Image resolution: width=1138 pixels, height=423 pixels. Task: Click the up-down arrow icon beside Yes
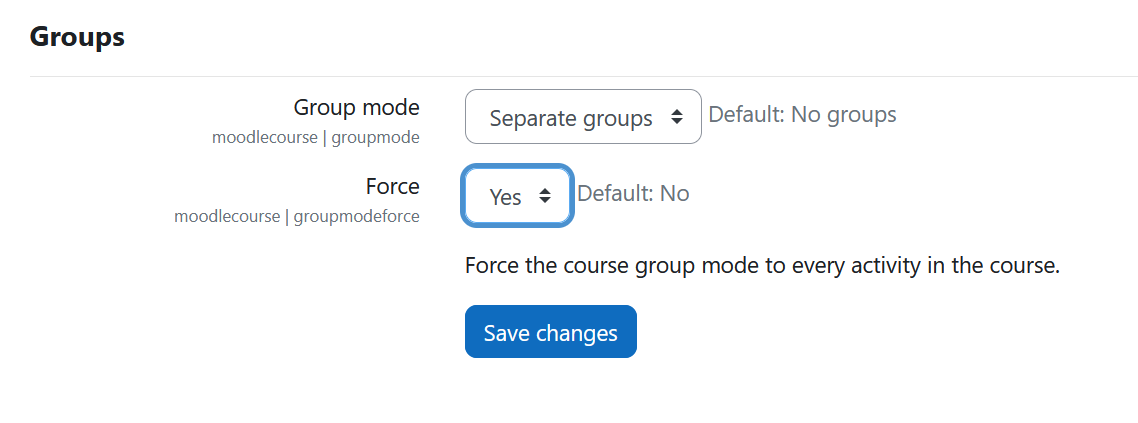click(545, 196)
